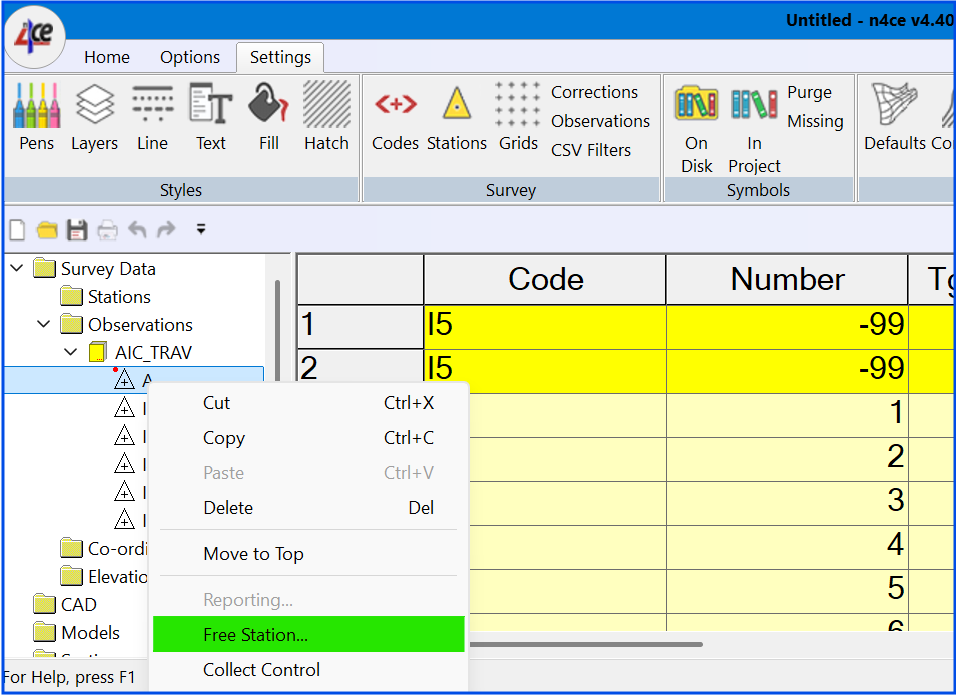956x696 pixels.
Task: Select row 1 header in table
Action: tap(360, 327)
